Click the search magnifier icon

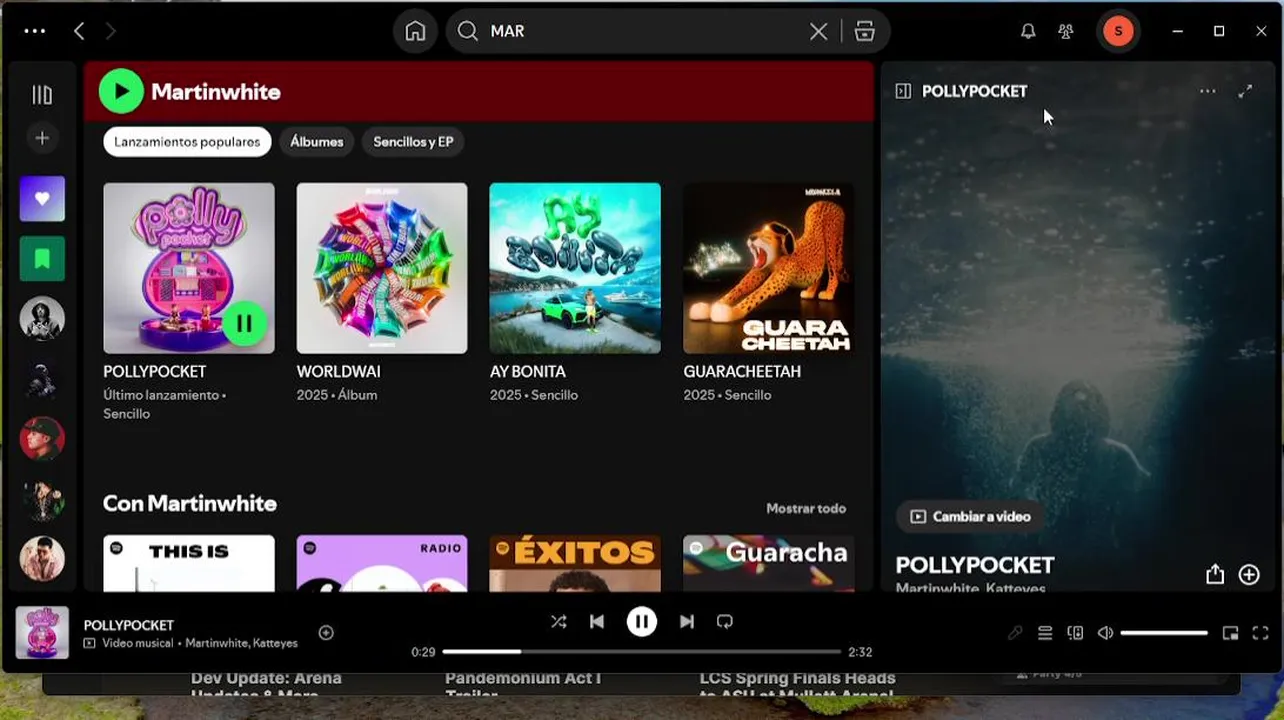pyautogui.click(x=467, y=31)
